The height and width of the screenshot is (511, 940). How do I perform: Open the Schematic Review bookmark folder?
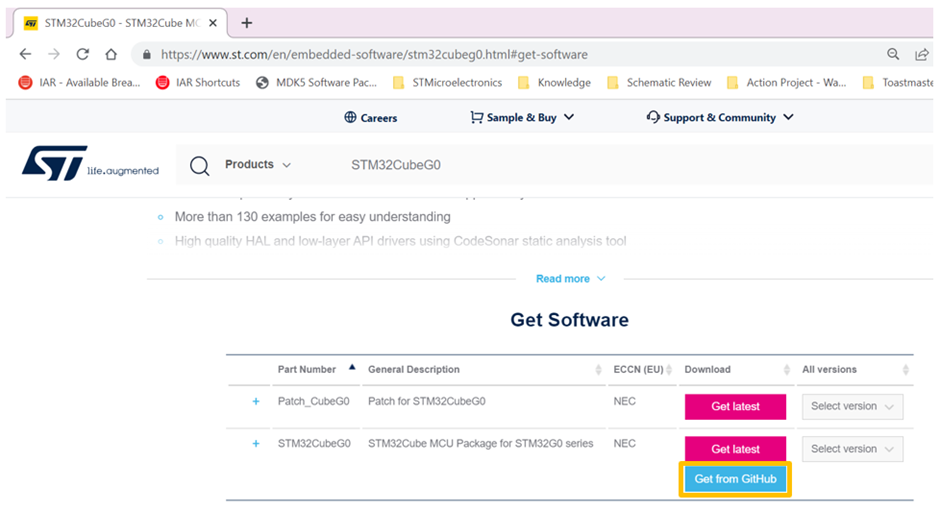[659, 82]
